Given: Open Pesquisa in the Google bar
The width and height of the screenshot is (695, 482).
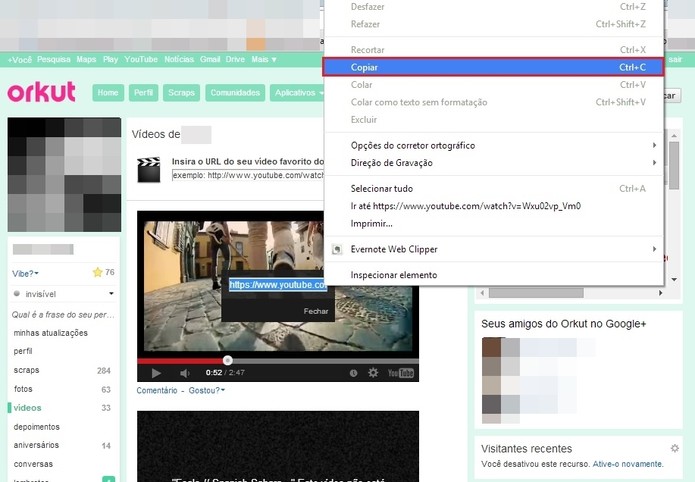Looking at the screenshot, I should 54,59.
